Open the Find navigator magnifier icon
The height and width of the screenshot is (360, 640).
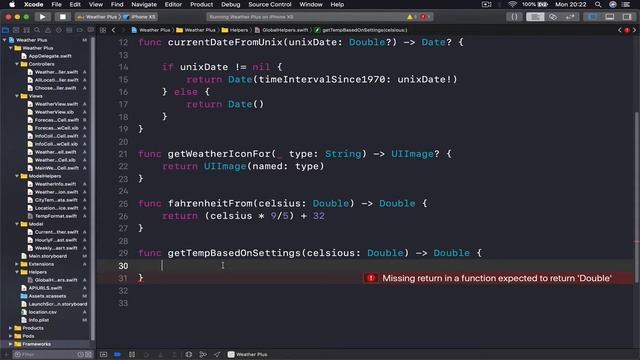click(x=37, y=30)
